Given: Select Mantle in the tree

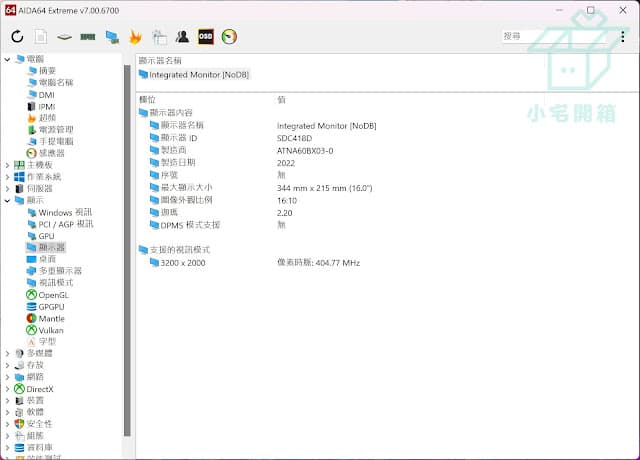Looking at the screenshot, I should point(46,318).
